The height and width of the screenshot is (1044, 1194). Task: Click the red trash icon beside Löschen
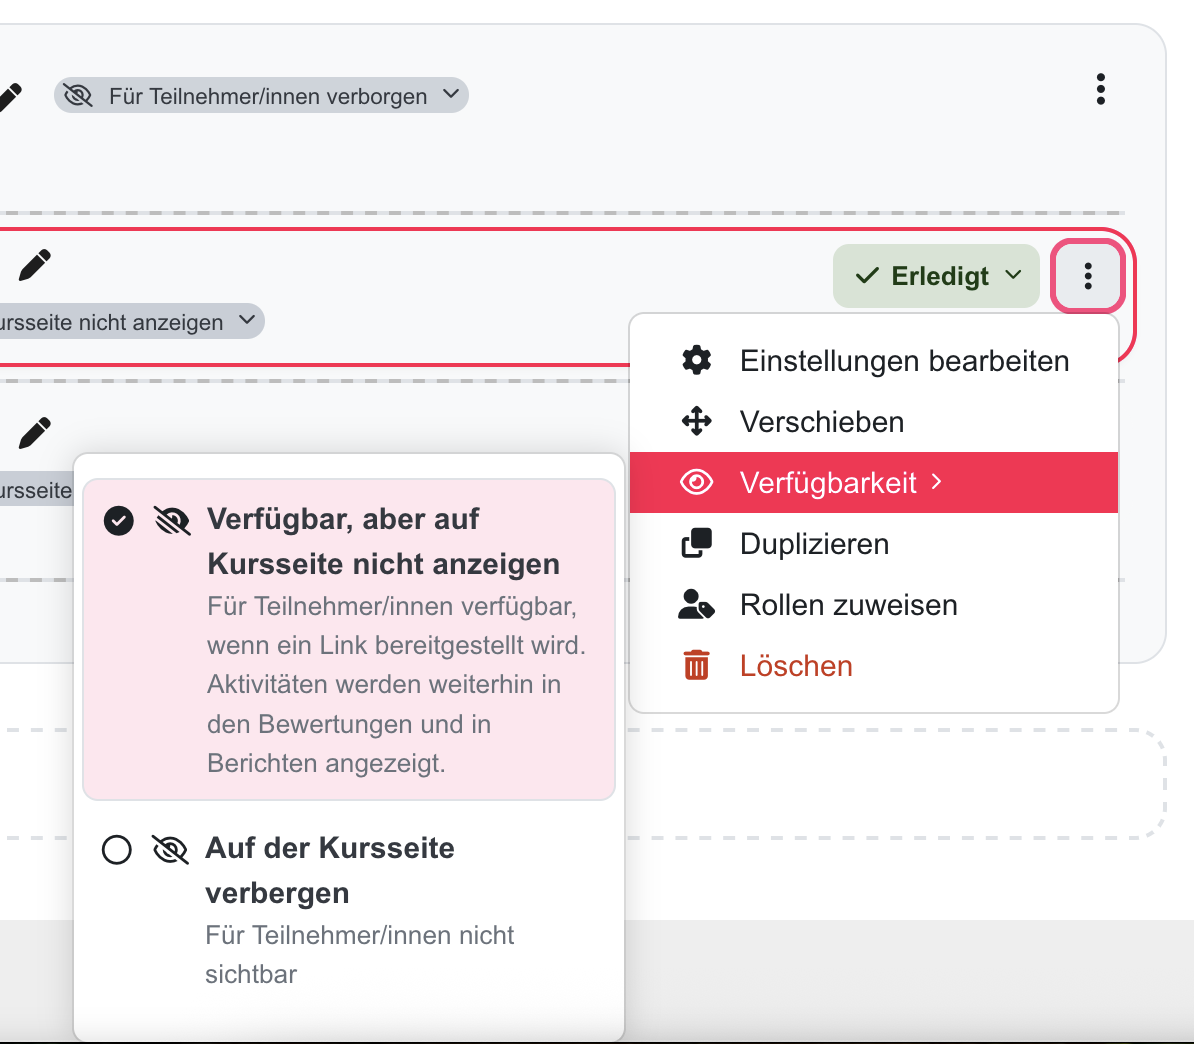pyautogui.click(x=696, y=666)
